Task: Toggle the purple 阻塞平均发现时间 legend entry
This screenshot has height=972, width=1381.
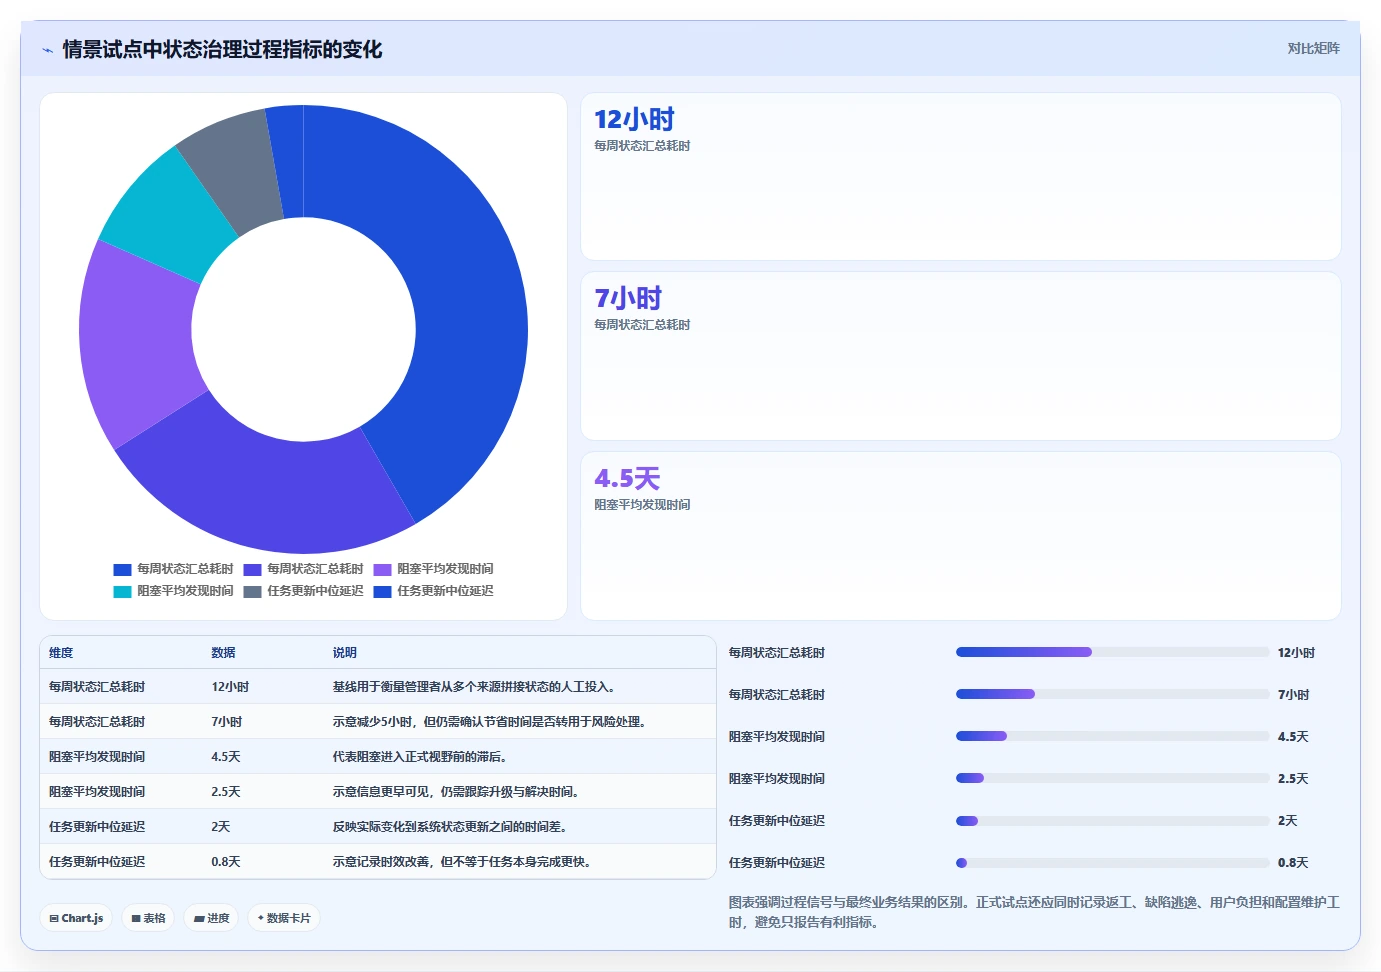Action: (x=433, y=569)
